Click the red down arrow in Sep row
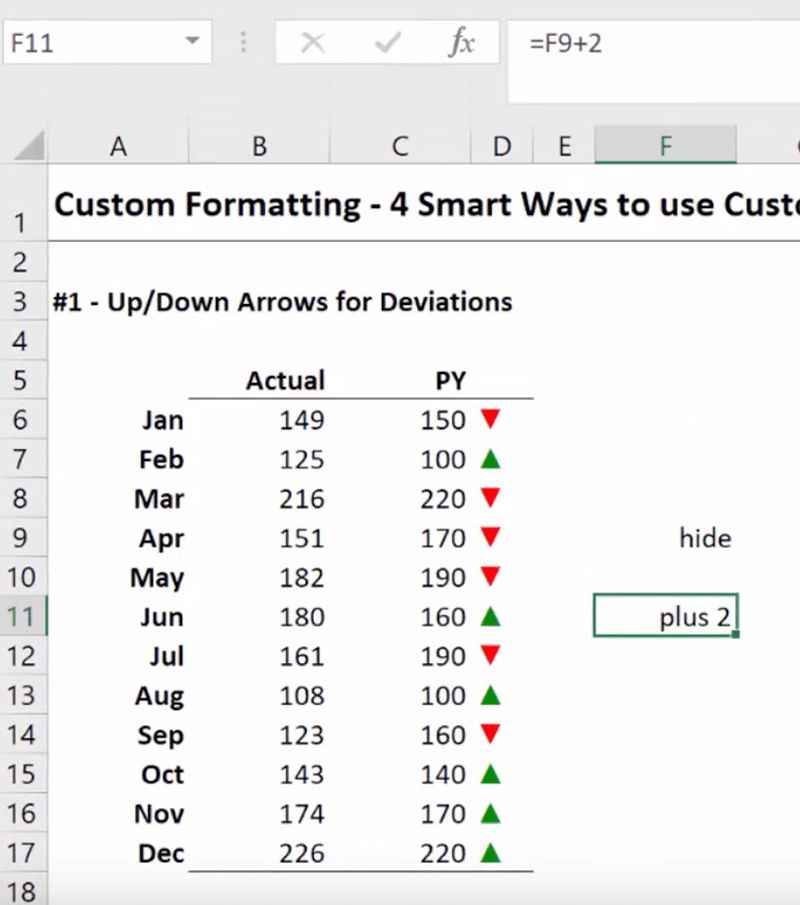The image size is (800, 905). tap(489, 735)
